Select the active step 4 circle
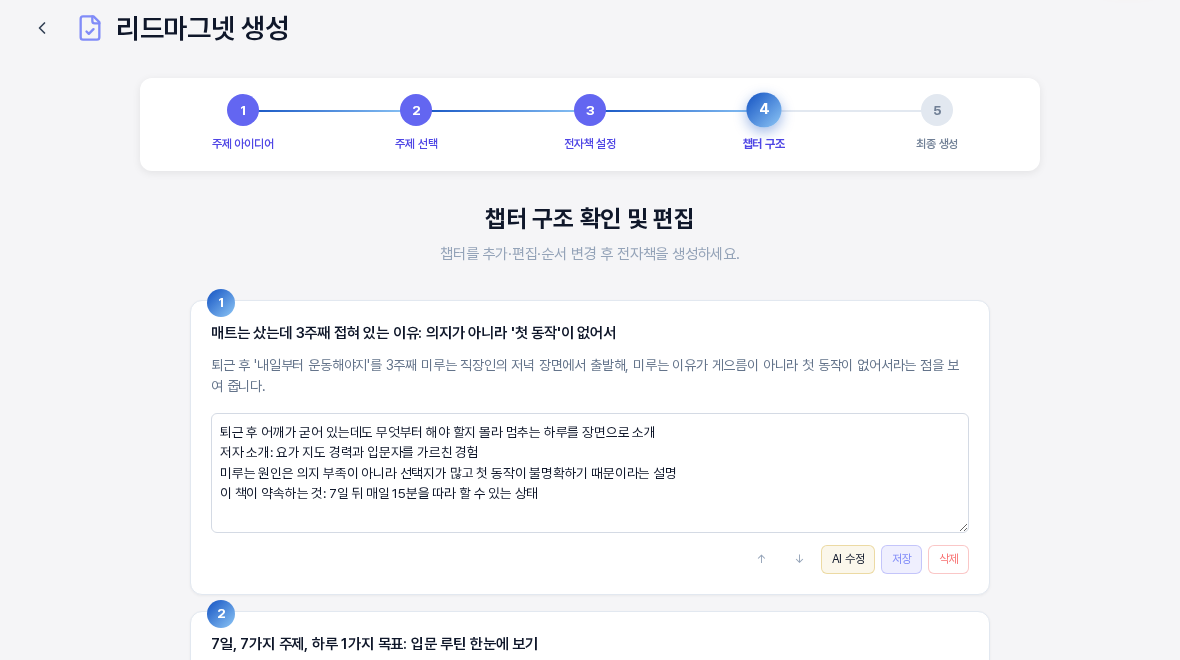The image size is (1180, 660). 764,110
